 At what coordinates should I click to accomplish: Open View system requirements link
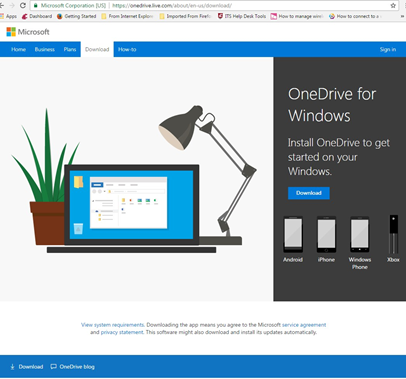pyautogui.click(x=113, y=325)
